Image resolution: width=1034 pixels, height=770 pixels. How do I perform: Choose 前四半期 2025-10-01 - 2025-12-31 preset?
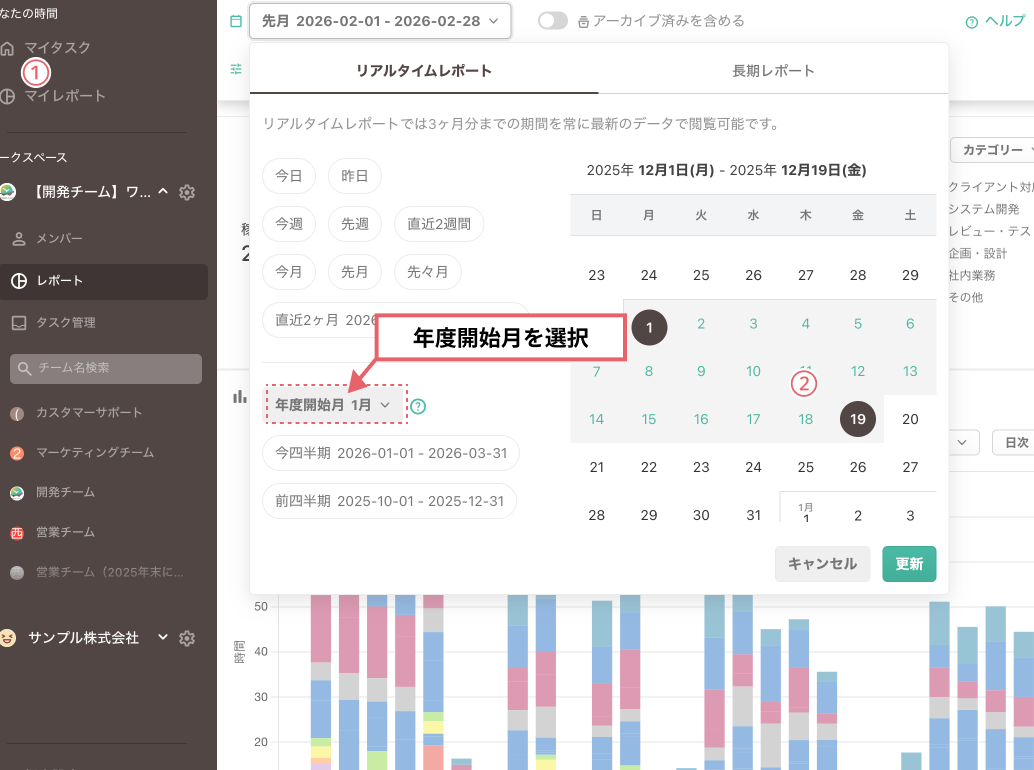[390, 500]
